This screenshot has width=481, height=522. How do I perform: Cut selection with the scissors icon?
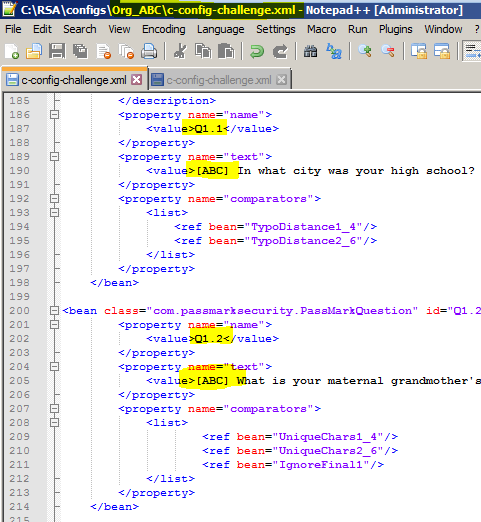[180, 52]
